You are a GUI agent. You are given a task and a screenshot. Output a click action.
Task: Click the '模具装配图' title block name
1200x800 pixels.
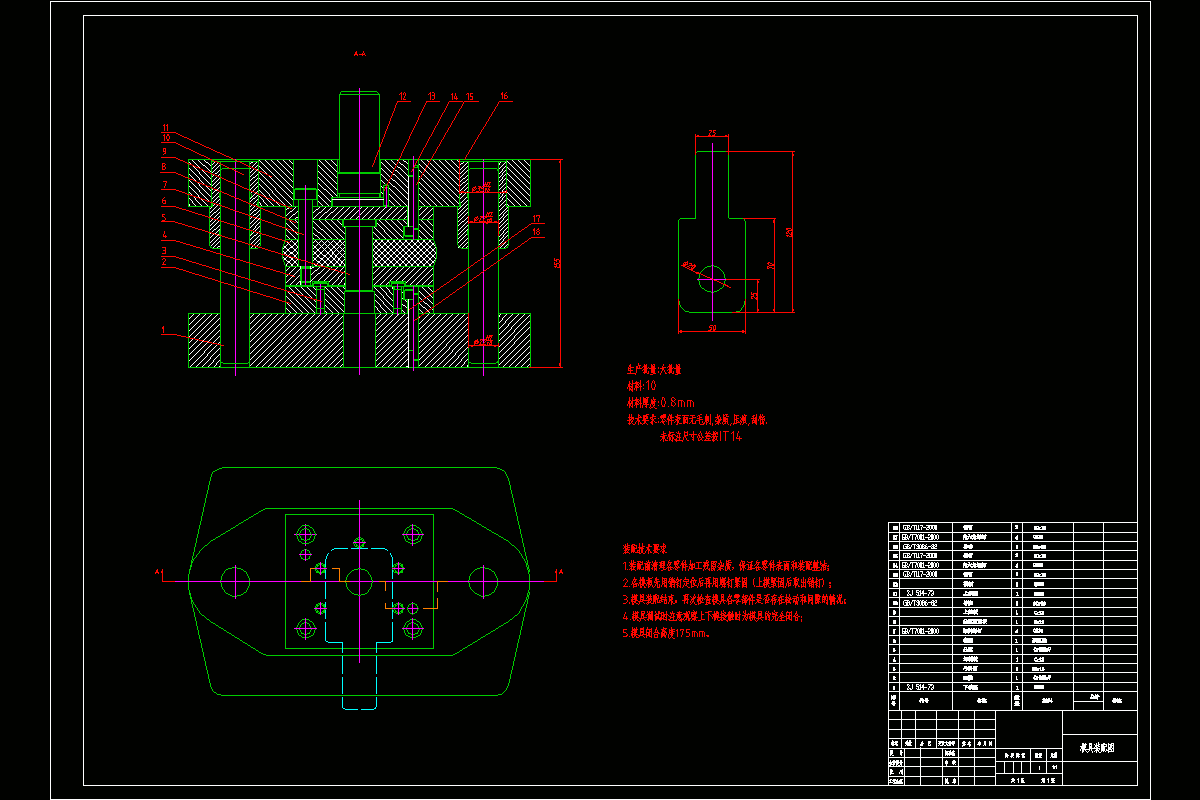pos(1097,747)
